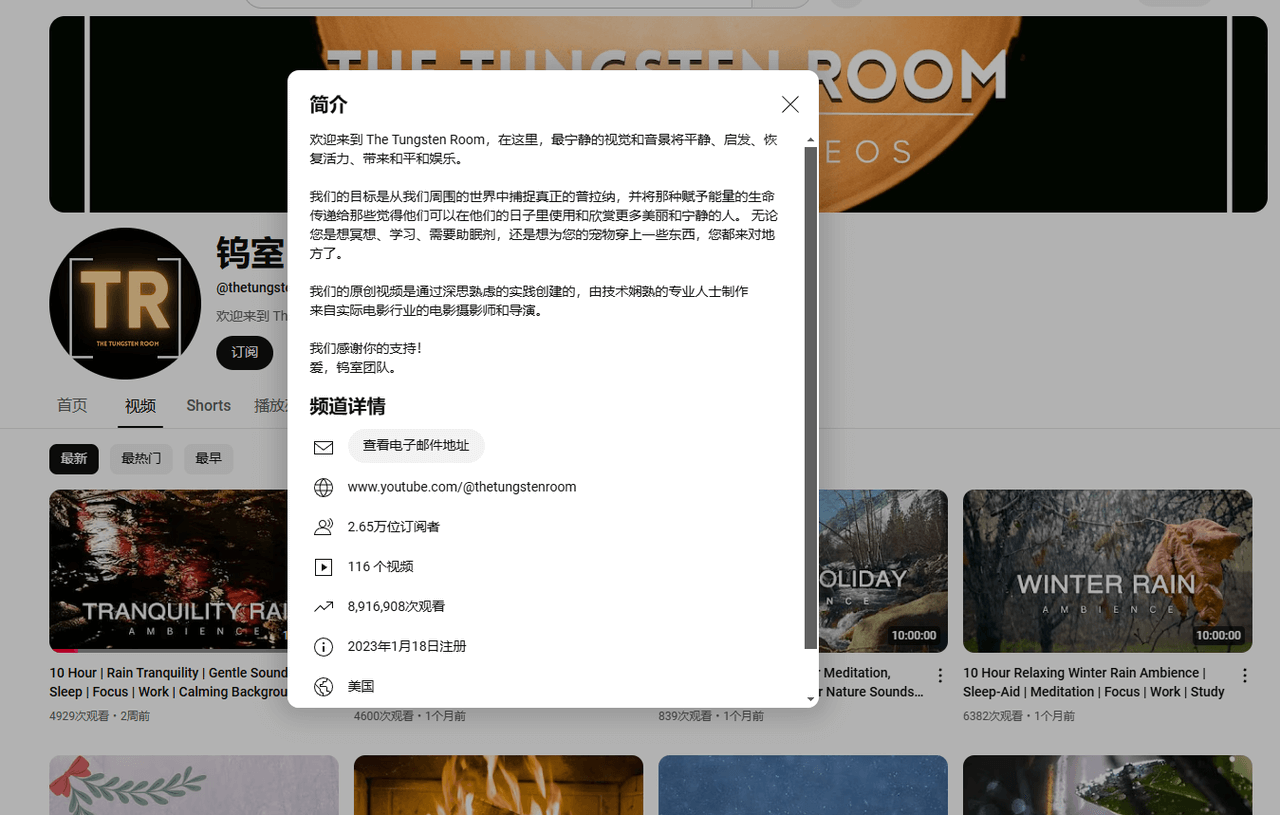
Task: Click the envelope email icon
Action: (x=323, y=447)
